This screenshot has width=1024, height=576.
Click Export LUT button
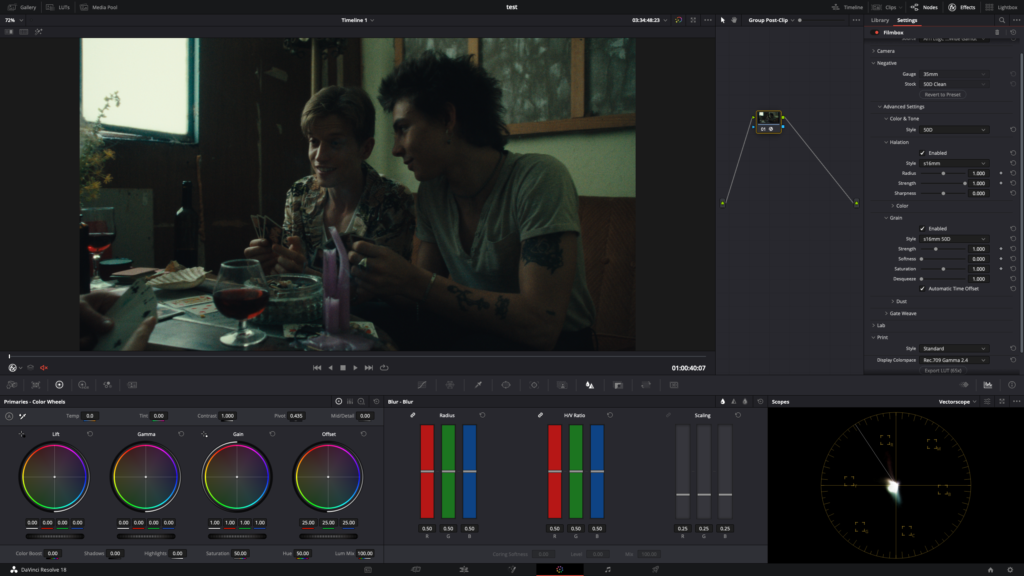pos(942,370)
